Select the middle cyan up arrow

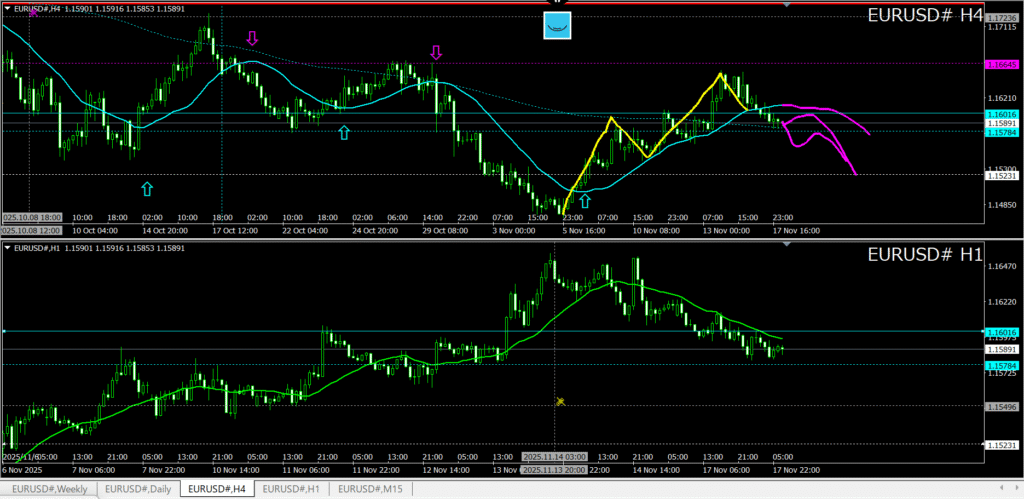344,132
